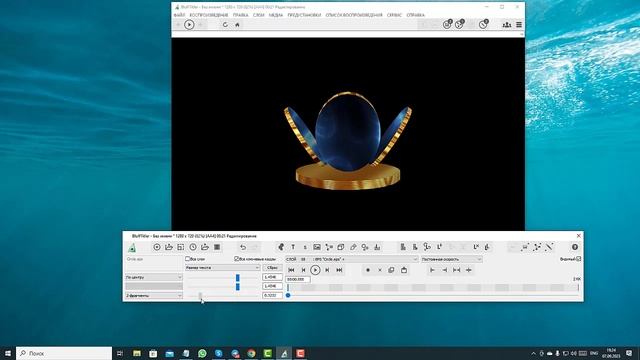Click the blue key frame marker on timeline
This screenshot has height=360, width=640.
click(x=288, y=295)
